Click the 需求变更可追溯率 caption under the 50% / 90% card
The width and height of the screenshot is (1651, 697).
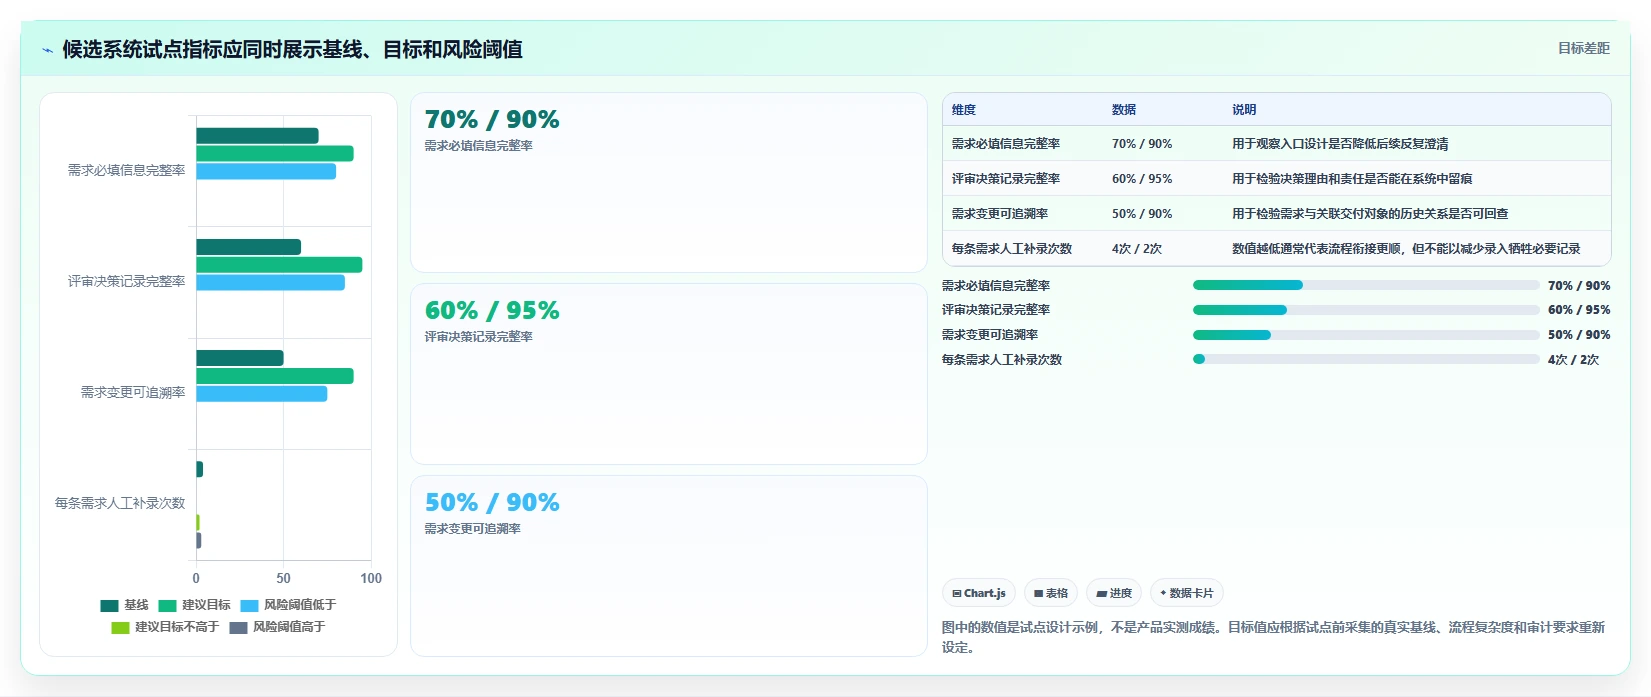[x=473, y=529]
